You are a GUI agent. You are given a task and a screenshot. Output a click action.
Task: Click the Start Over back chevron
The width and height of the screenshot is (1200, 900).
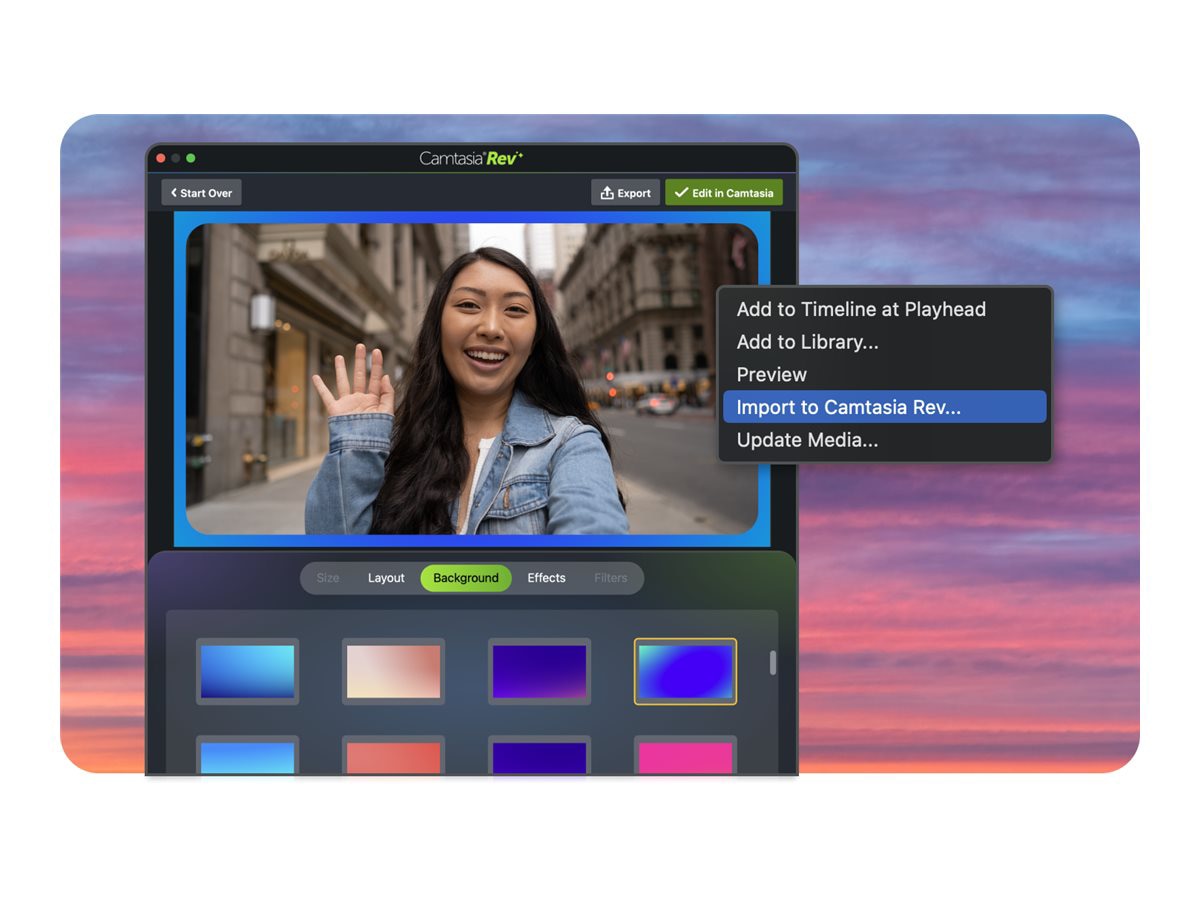click(172, 192)
